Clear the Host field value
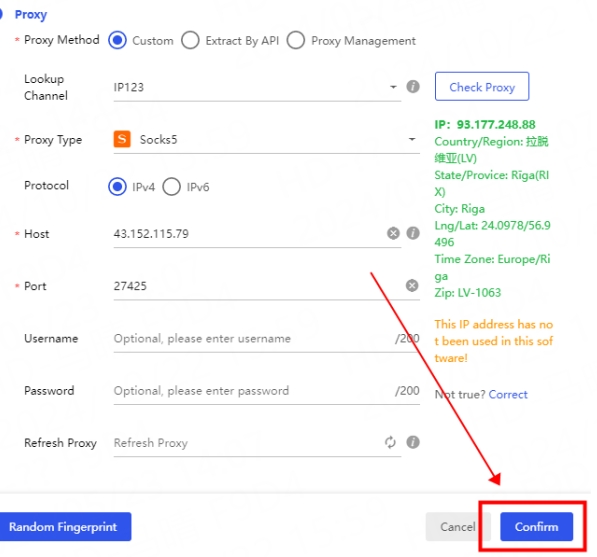 (393, 233)
